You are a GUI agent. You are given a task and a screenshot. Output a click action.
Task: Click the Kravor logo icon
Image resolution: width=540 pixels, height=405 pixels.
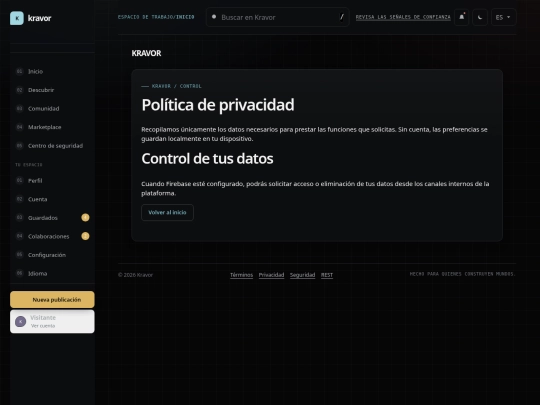tap(17, 18)
